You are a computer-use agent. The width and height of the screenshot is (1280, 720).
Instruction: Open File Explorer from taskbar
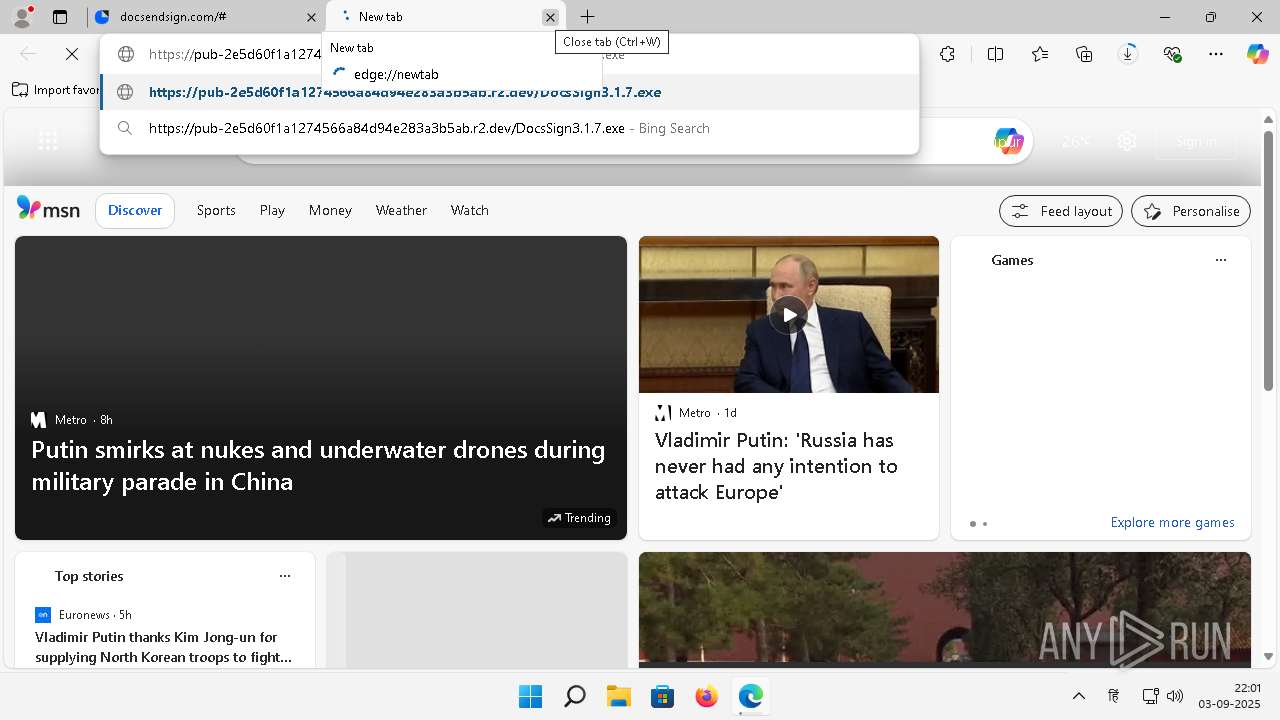pos(618,696)
